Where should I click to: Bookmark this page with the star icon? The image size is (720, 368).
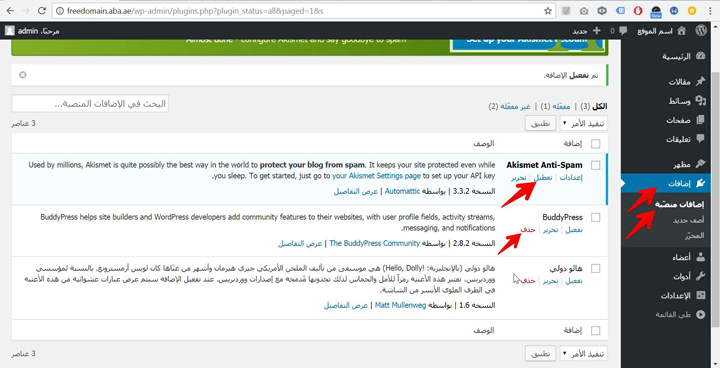click(x=547, y=11)
